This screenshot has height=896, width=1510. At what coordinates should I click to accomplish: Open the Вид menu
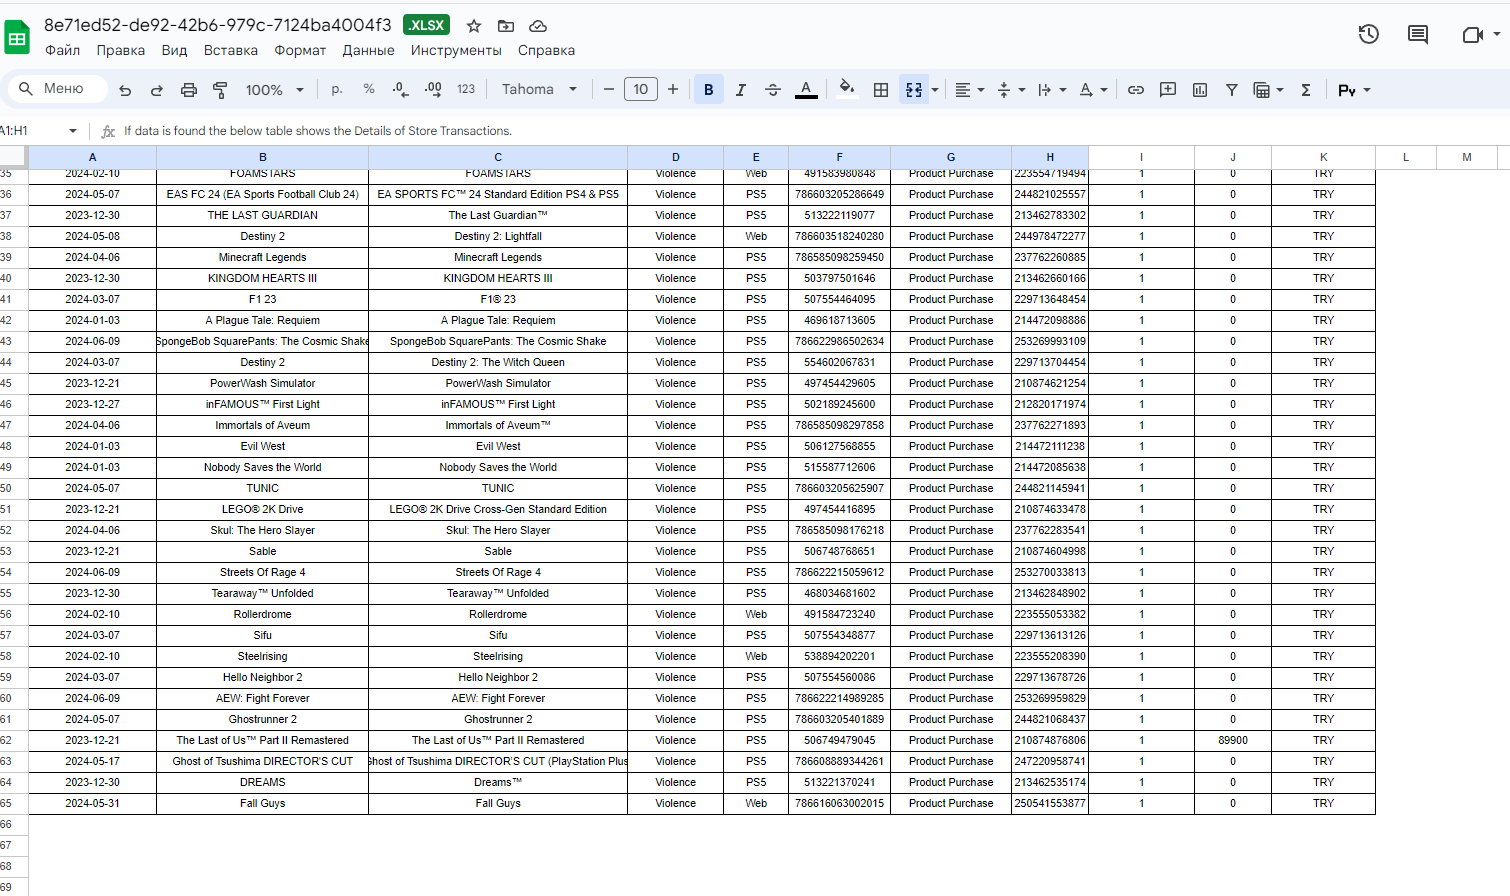[174, 50]
